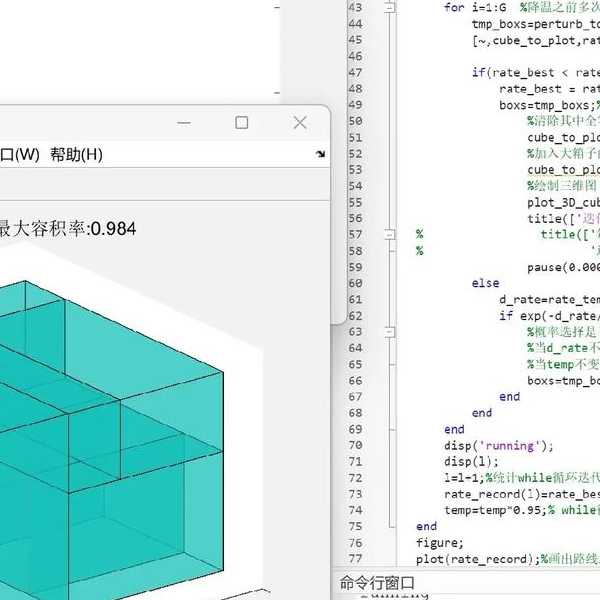The image size is (600, 600).
Task: Click line number 74 in the editor
Action: click(x=355, y=510)
